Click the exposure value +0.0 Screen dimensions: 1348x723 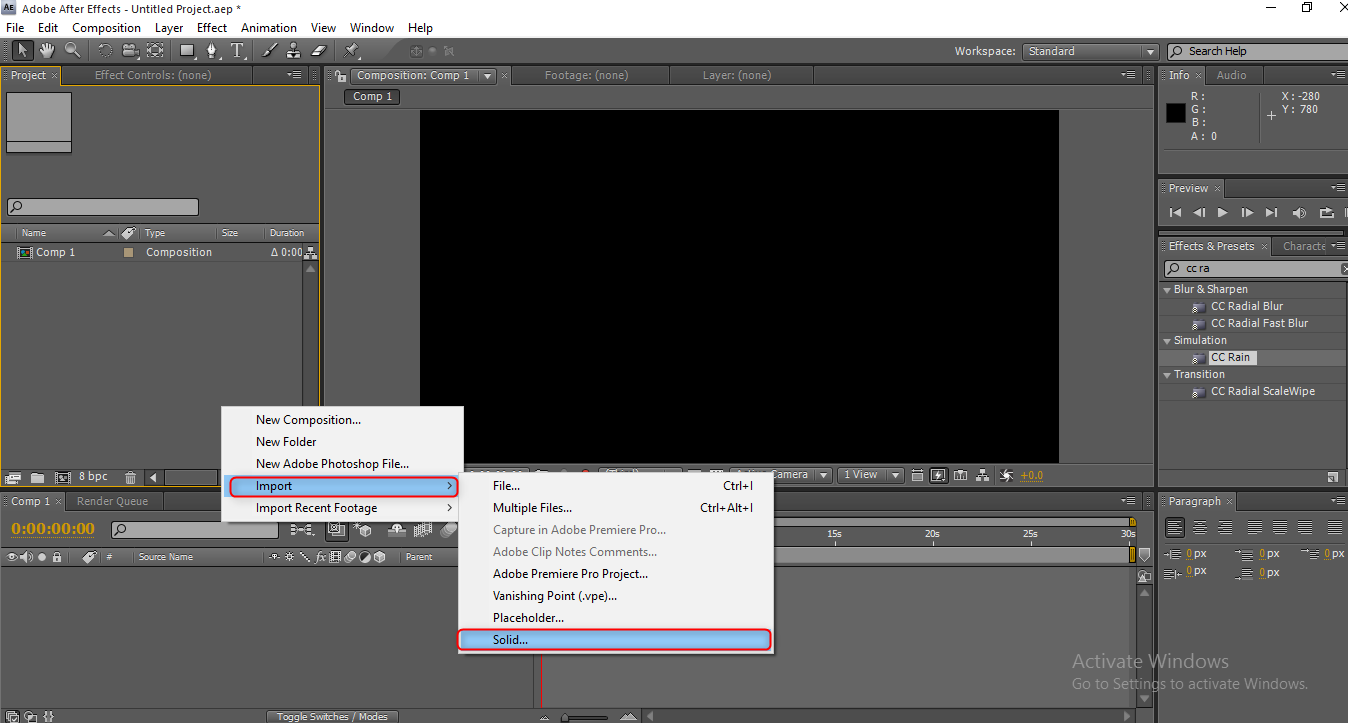click(x=1031, y=476)
